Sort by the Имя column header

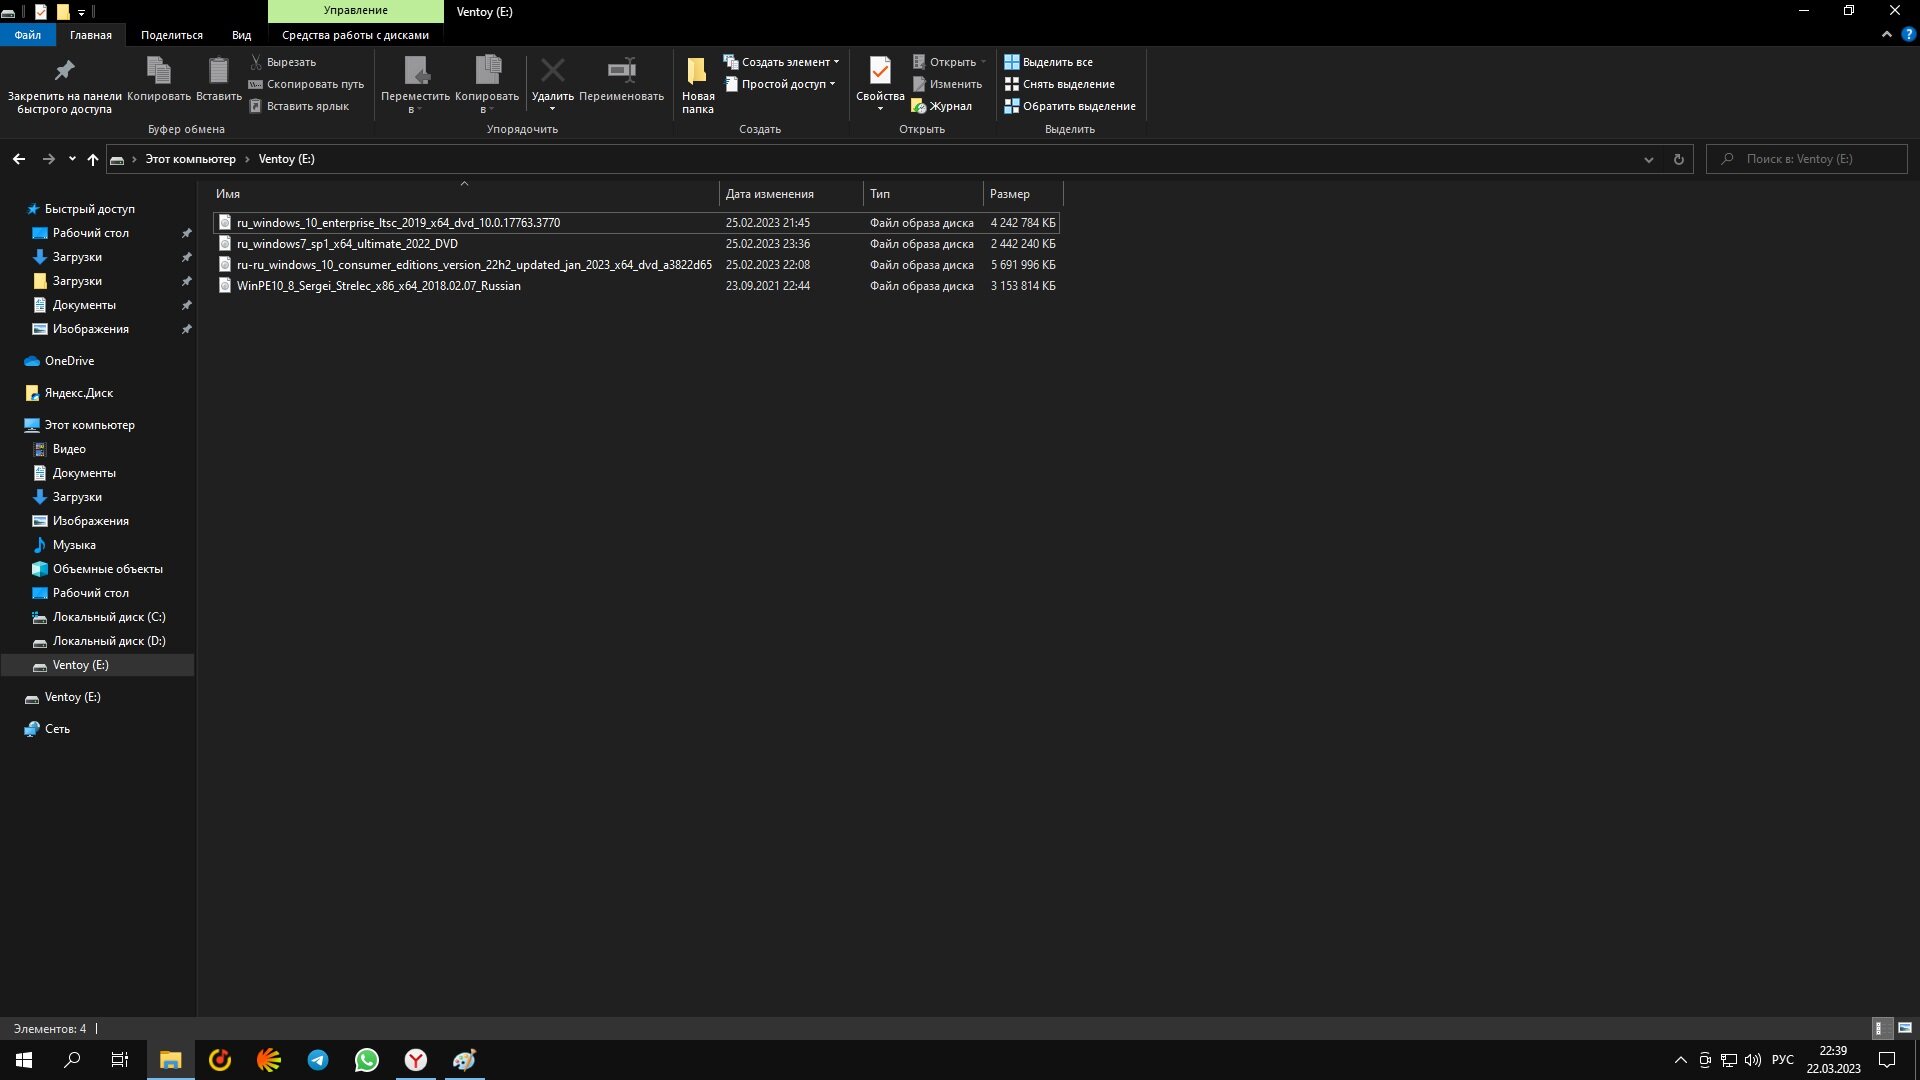[464, 194]
